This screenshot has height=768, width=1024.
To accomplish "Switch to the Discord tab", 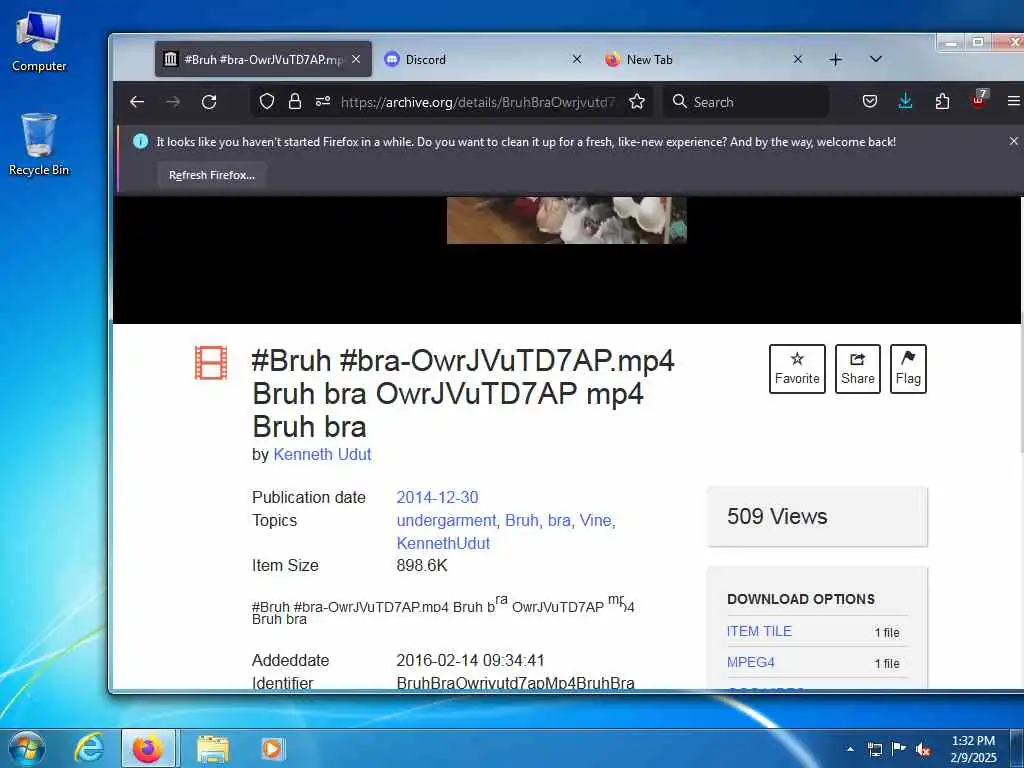I will [483, 59].
